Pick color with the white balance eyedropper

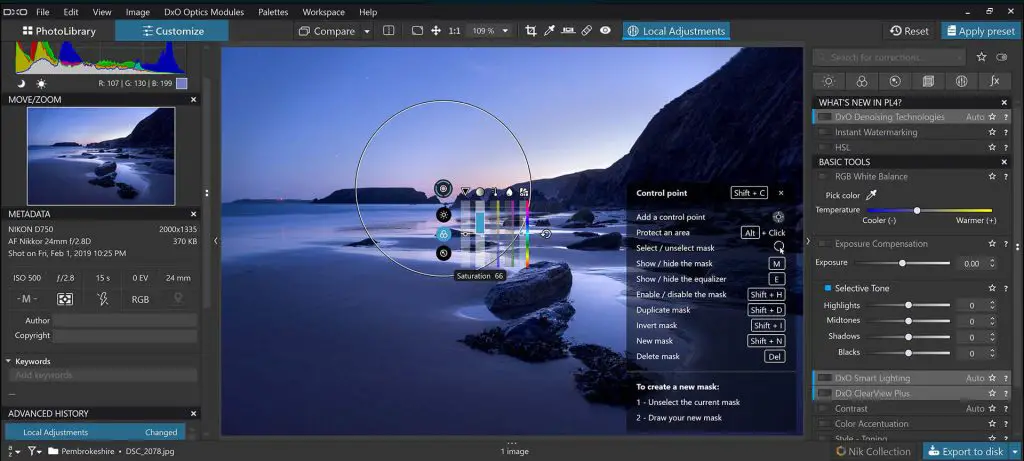(x=871, y=195)
